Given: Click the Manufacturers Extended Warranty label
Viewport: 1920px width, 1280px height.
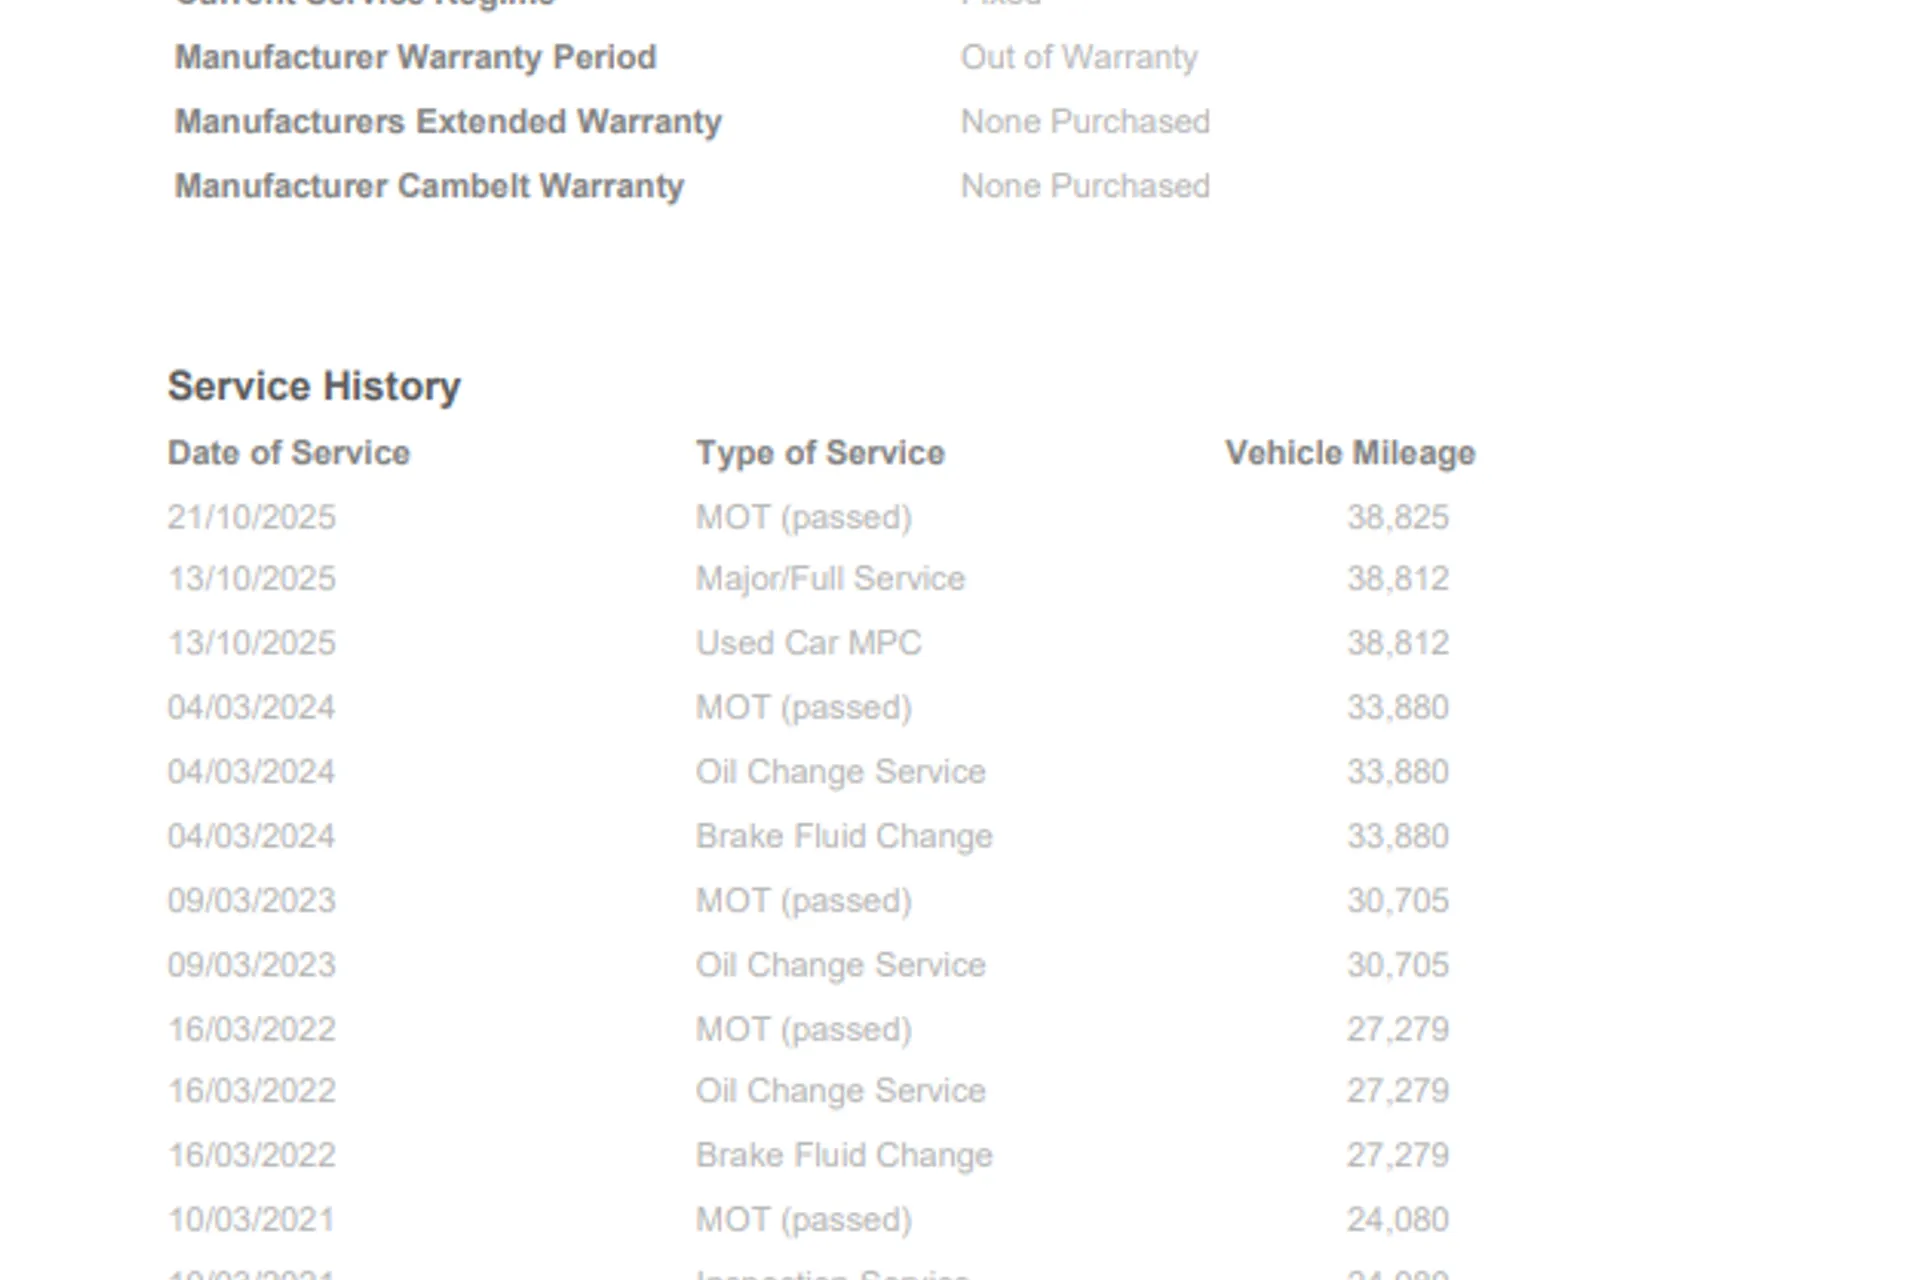Looking at the screenshot, I should (448, 122).
